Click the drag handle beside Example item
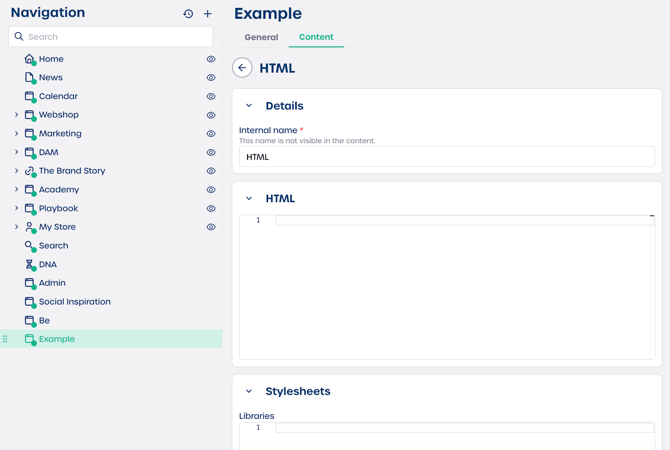Image resolution: width=670 pixels, height=450 pixels. [x=6, y=339]
